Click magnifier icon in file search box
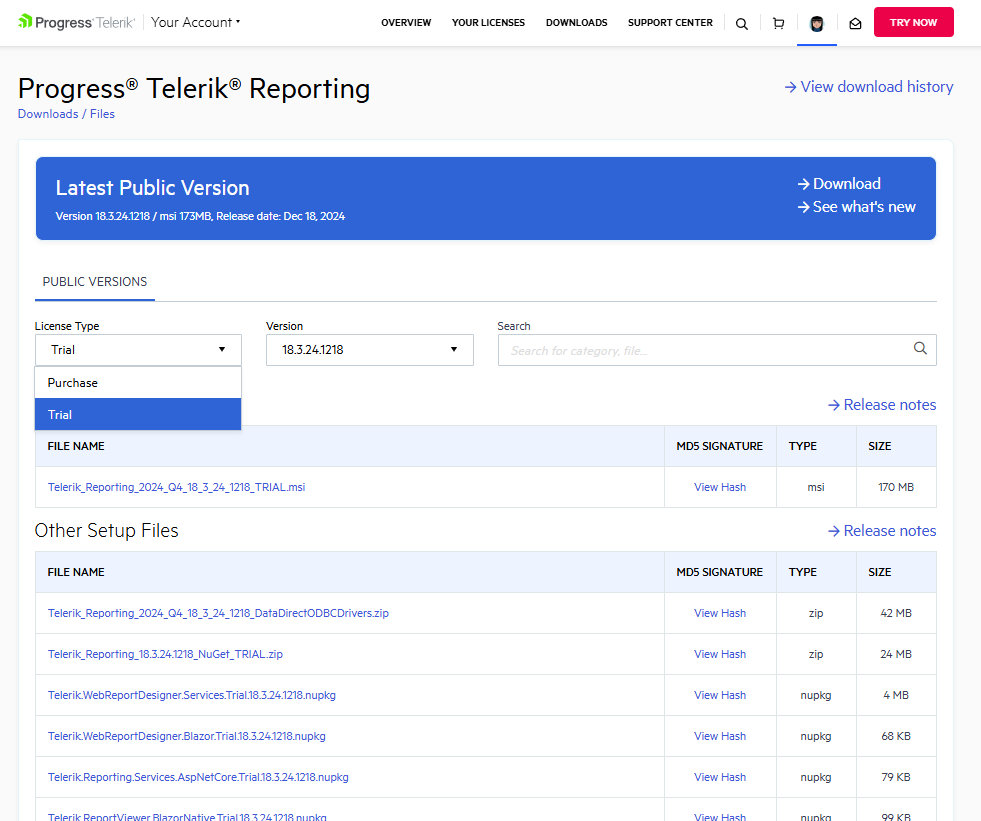 [x=920, y=349]
